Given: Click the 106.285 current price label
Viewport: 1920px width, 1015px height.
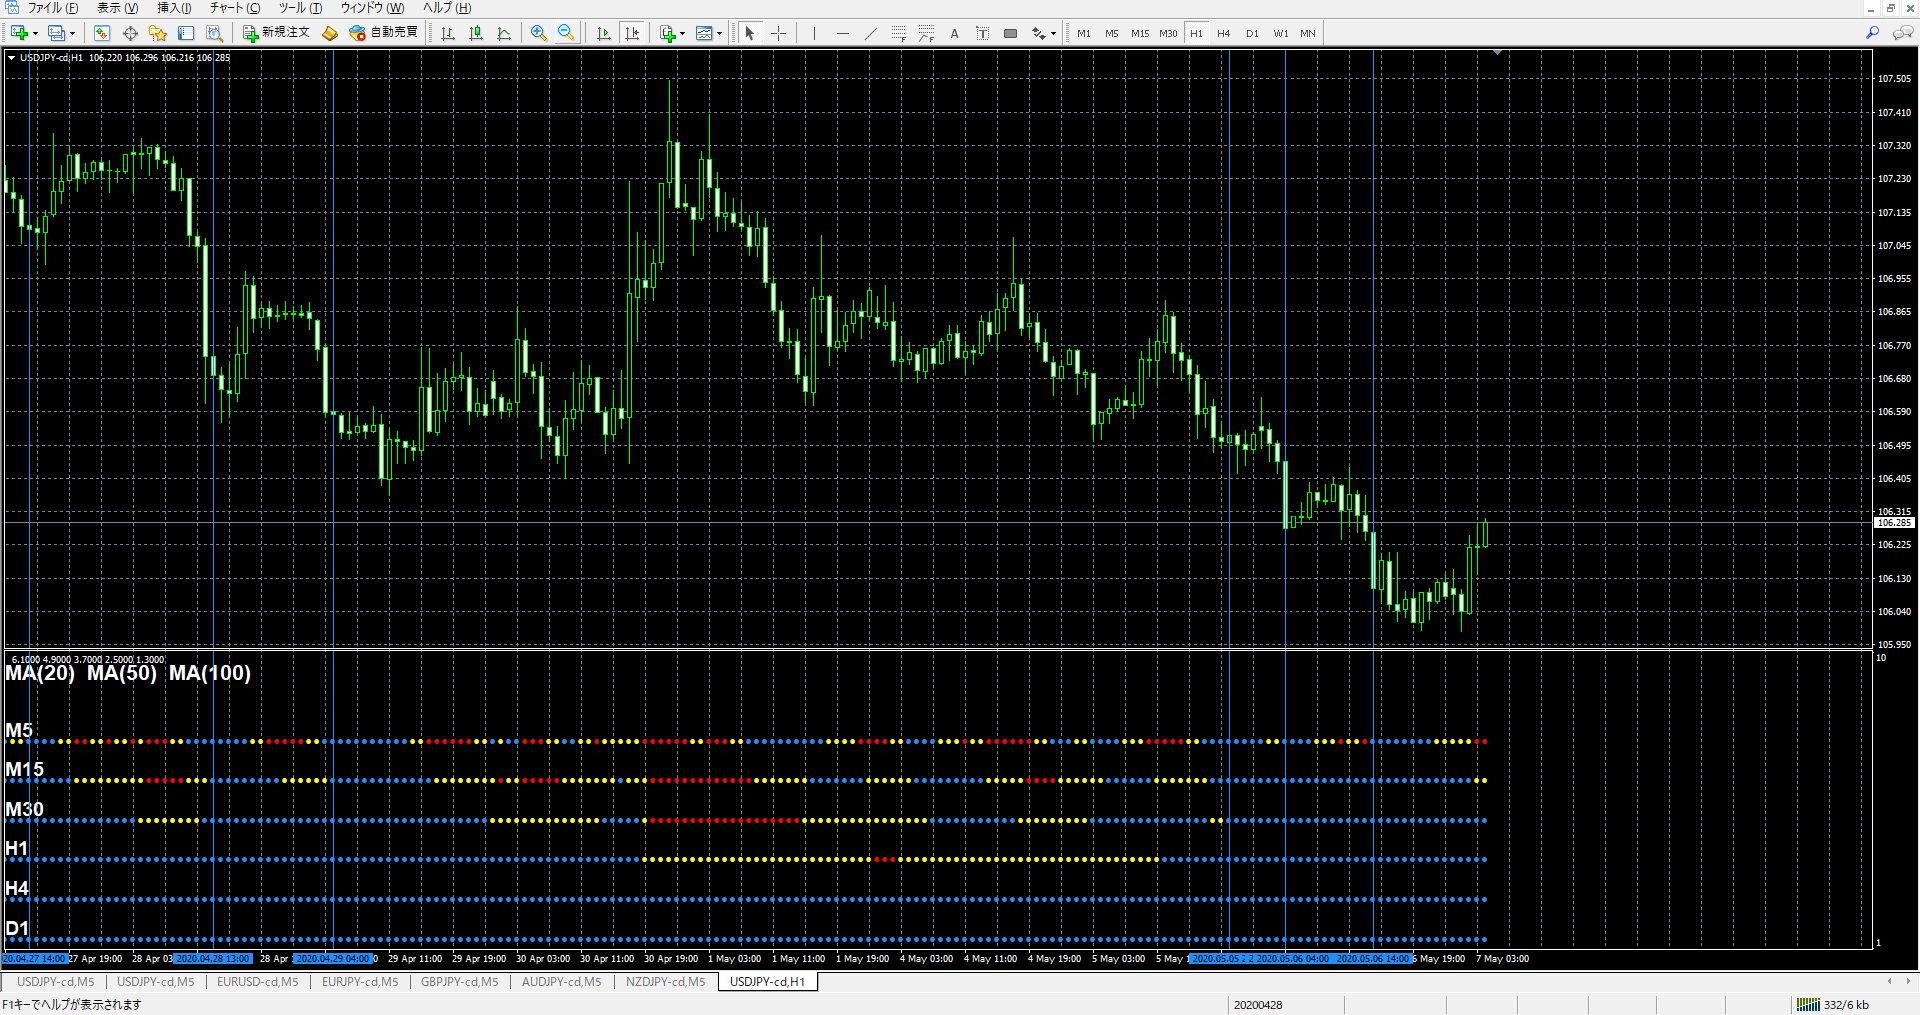Looking at the screenshot, I should (1894, 523).
